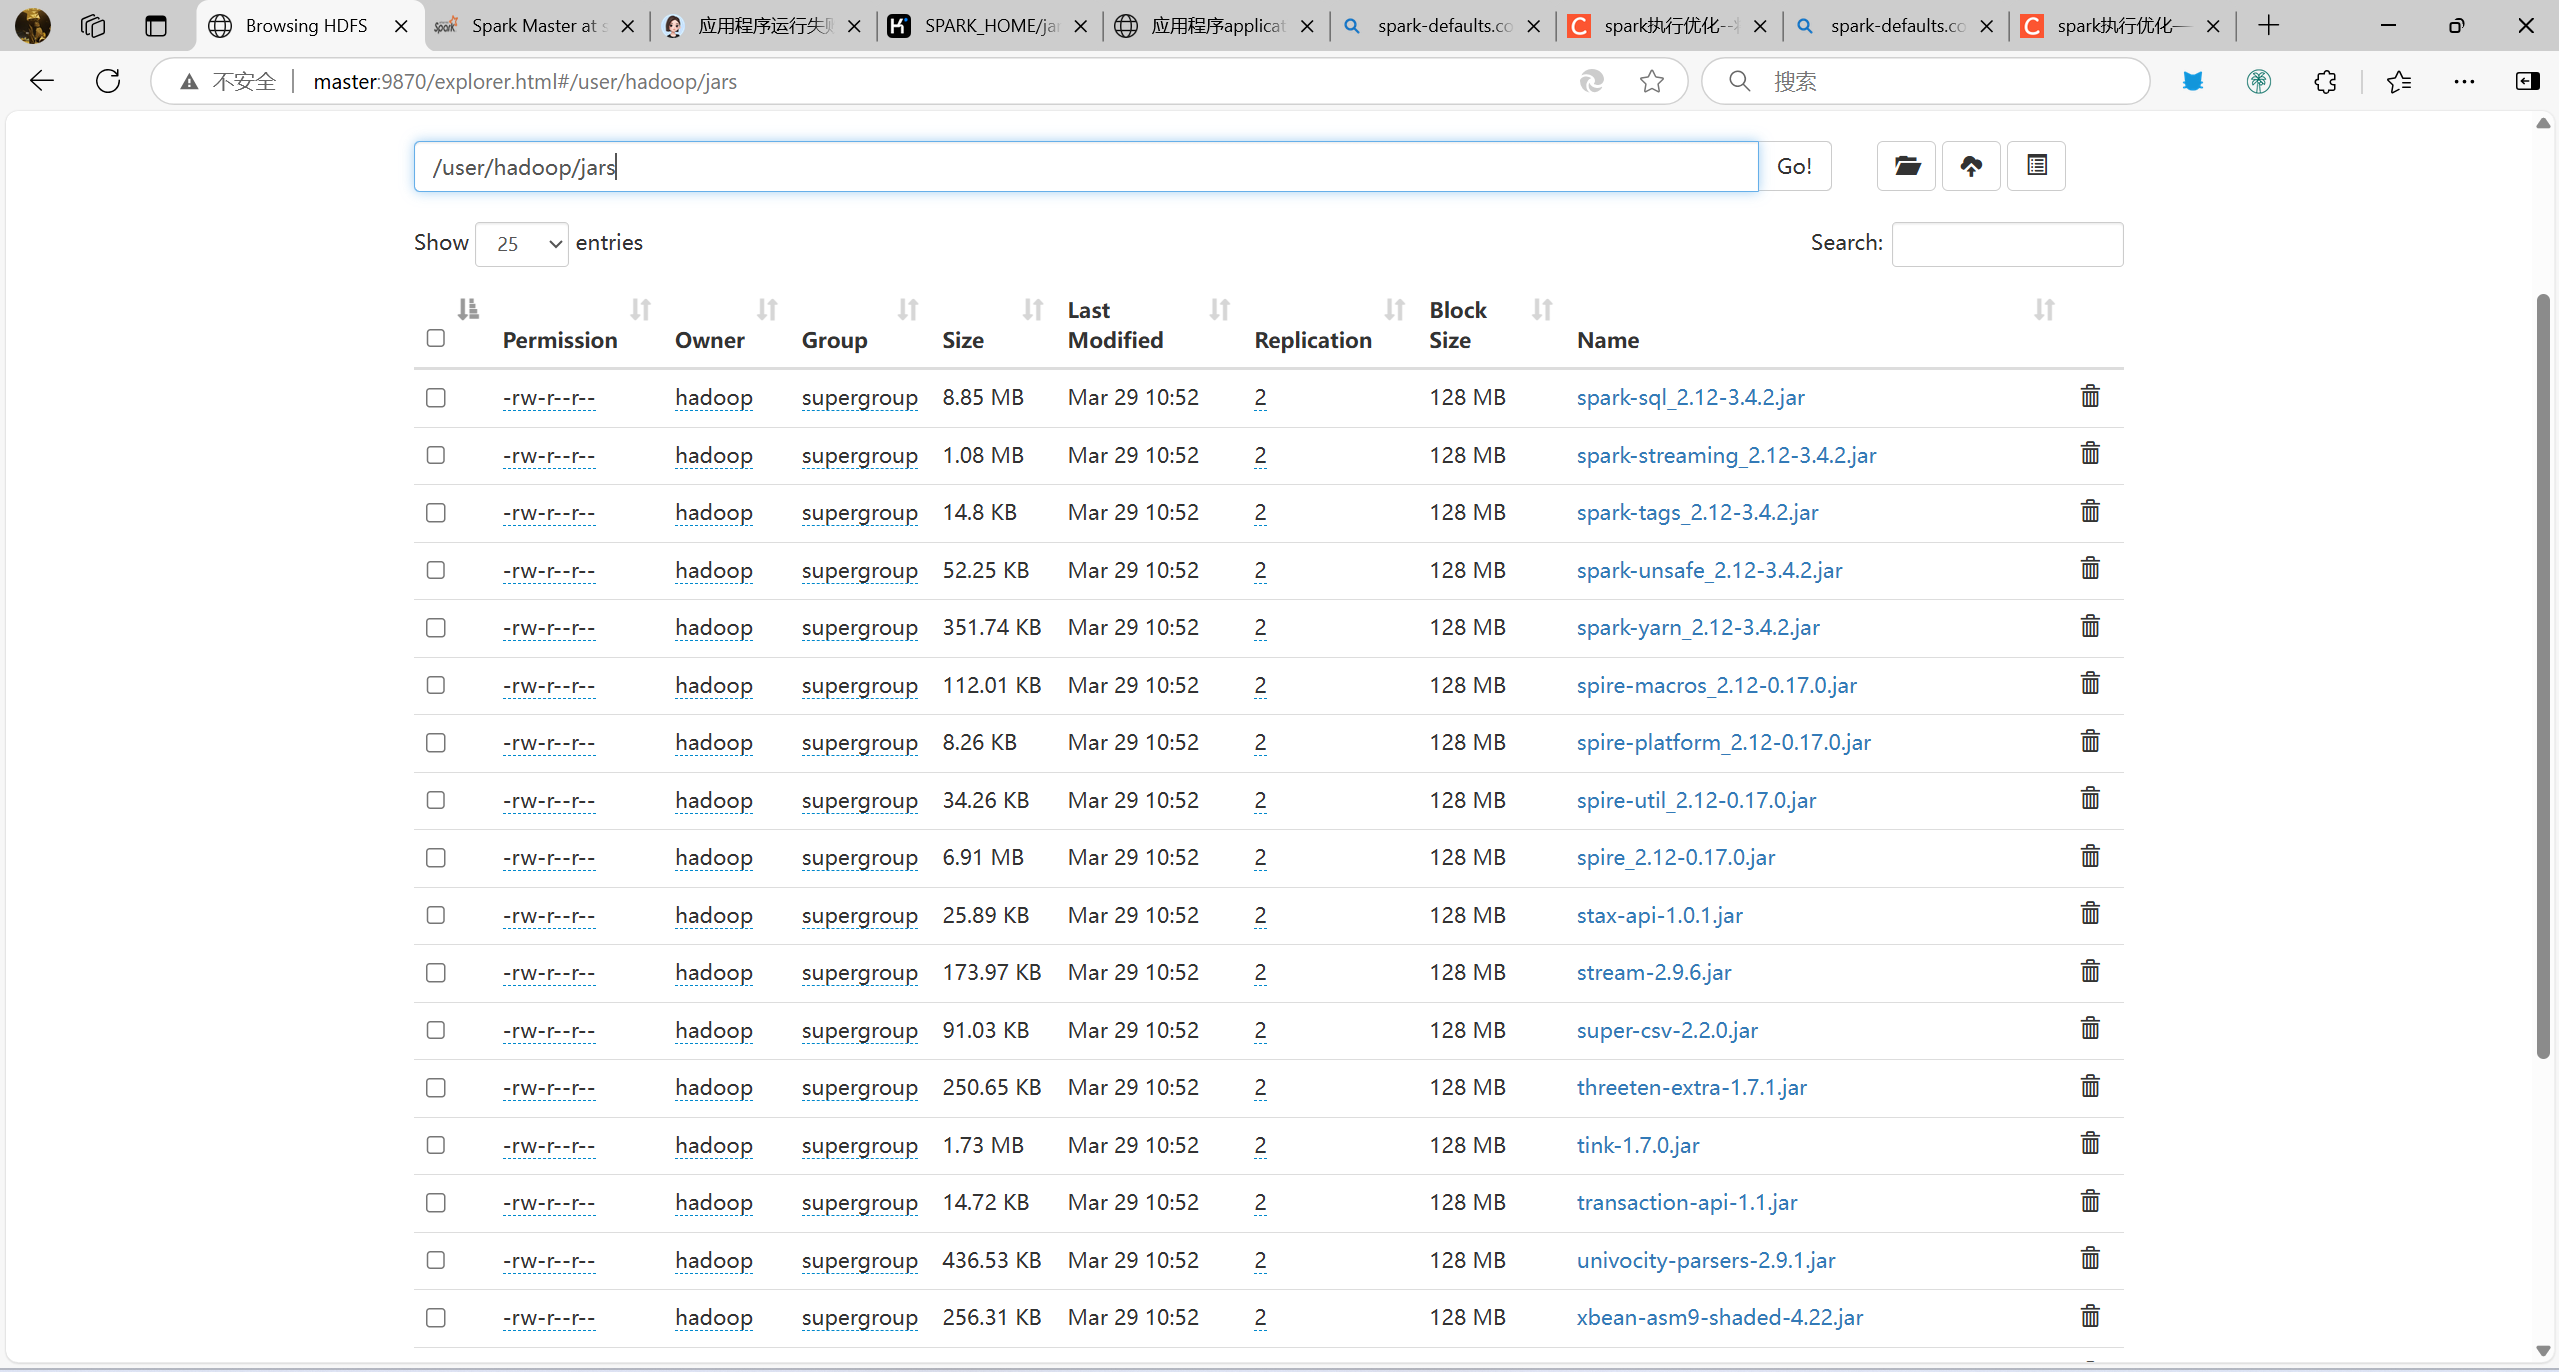The height and width of the screenshot is (1372, 2559).
Task: Delete spark-sql_2.12-3.4.2.jar using its trash icon
Action: coord(2089,396)
